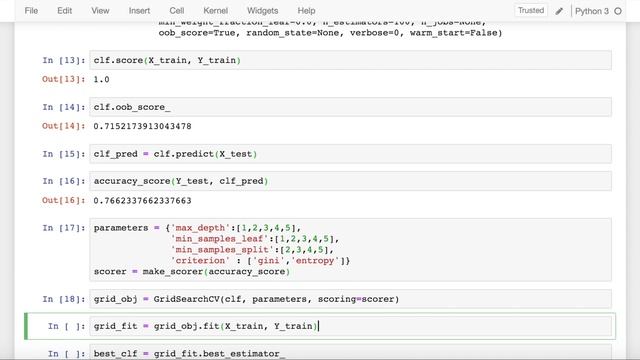The width and height of the screenshot is (640, 360).
Task: Click into cell In [13] clf.score code
Action: coord(350,60)
